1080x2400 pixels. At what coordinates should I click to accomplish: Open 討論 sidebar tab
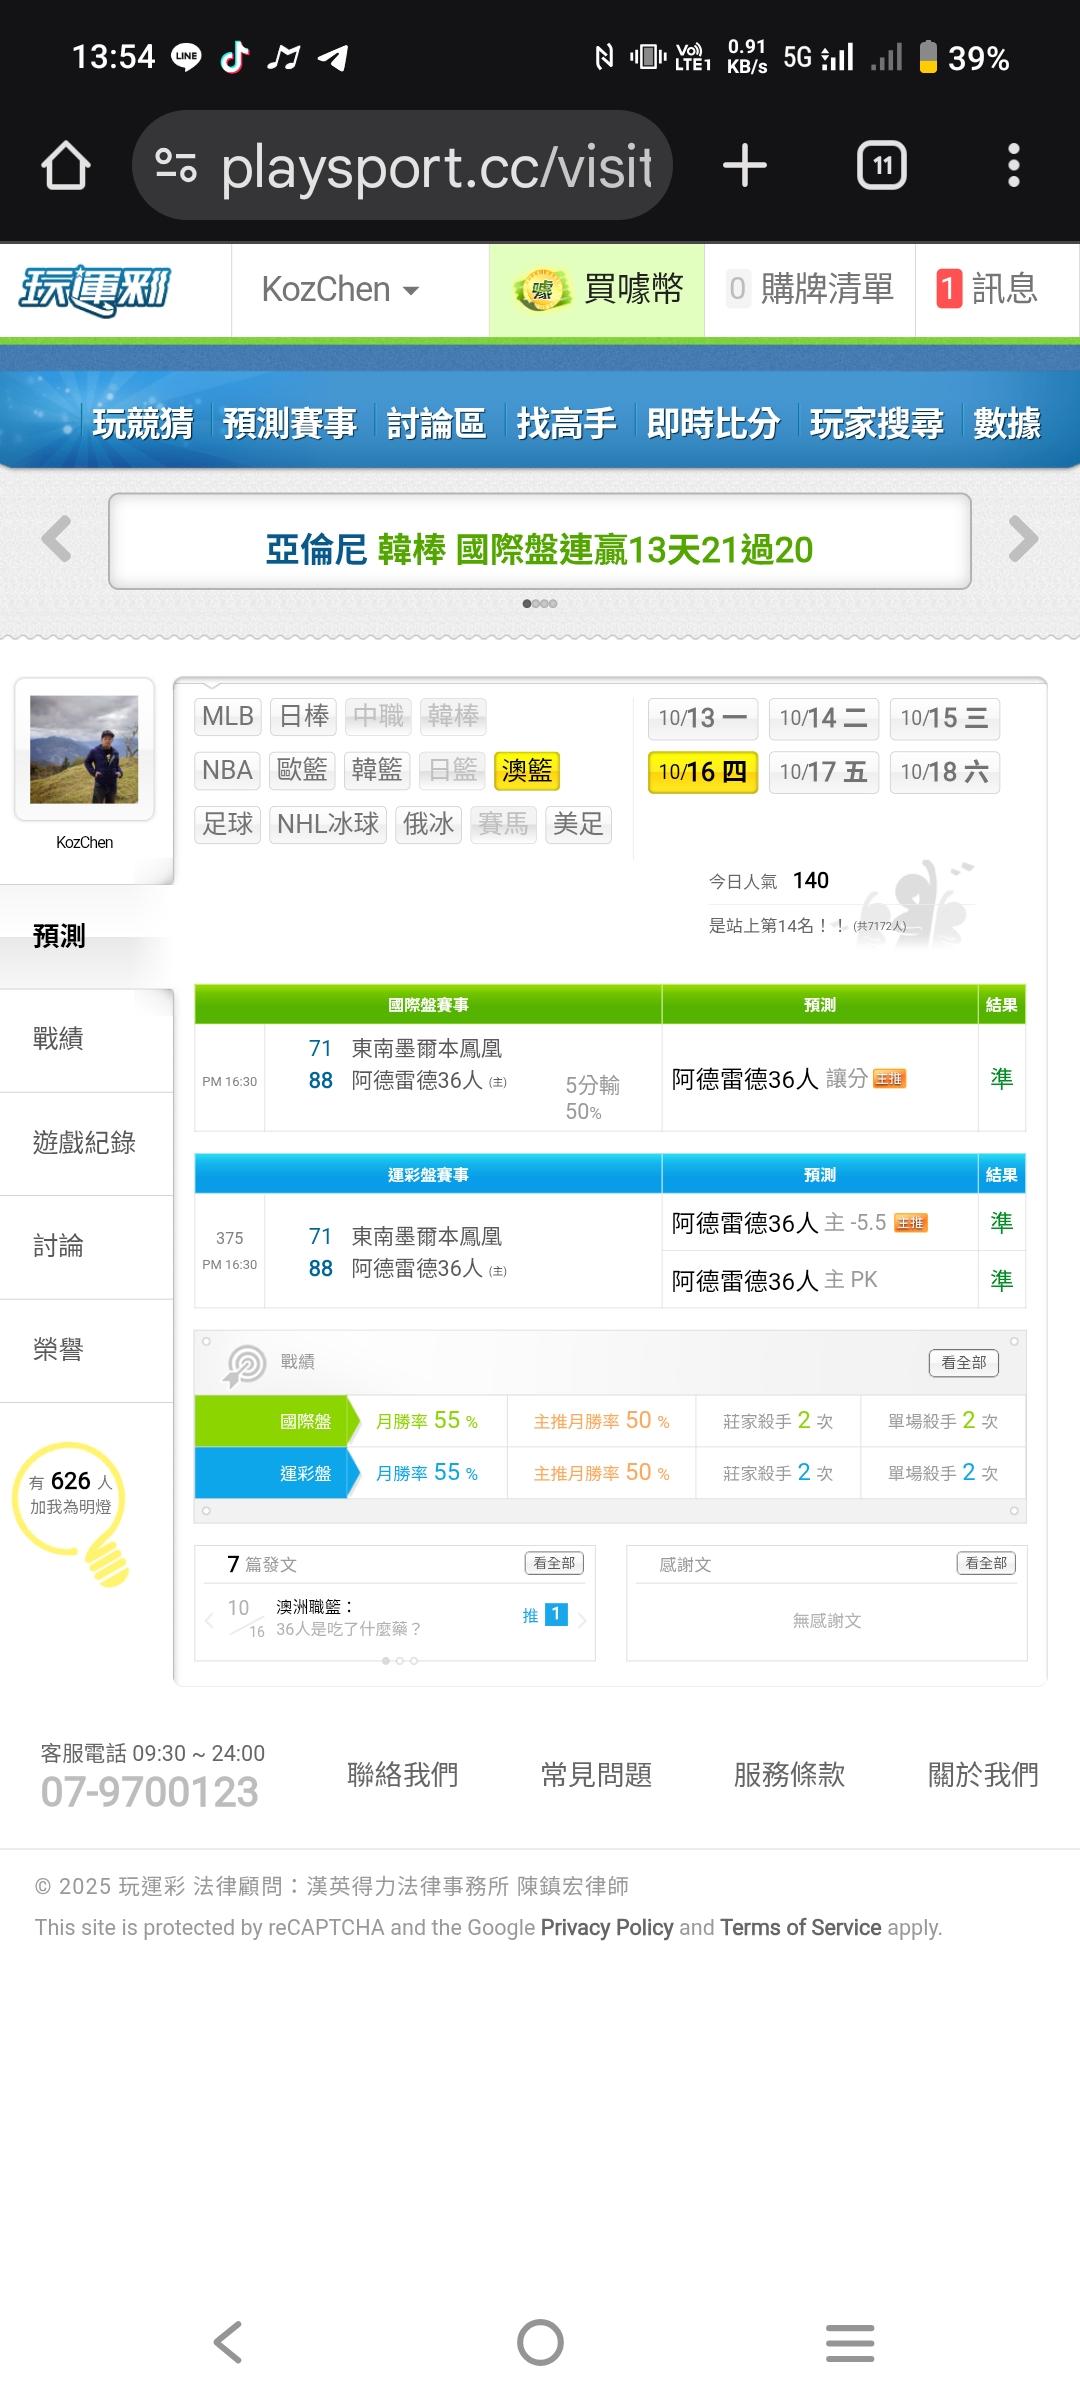point(87,1246)
